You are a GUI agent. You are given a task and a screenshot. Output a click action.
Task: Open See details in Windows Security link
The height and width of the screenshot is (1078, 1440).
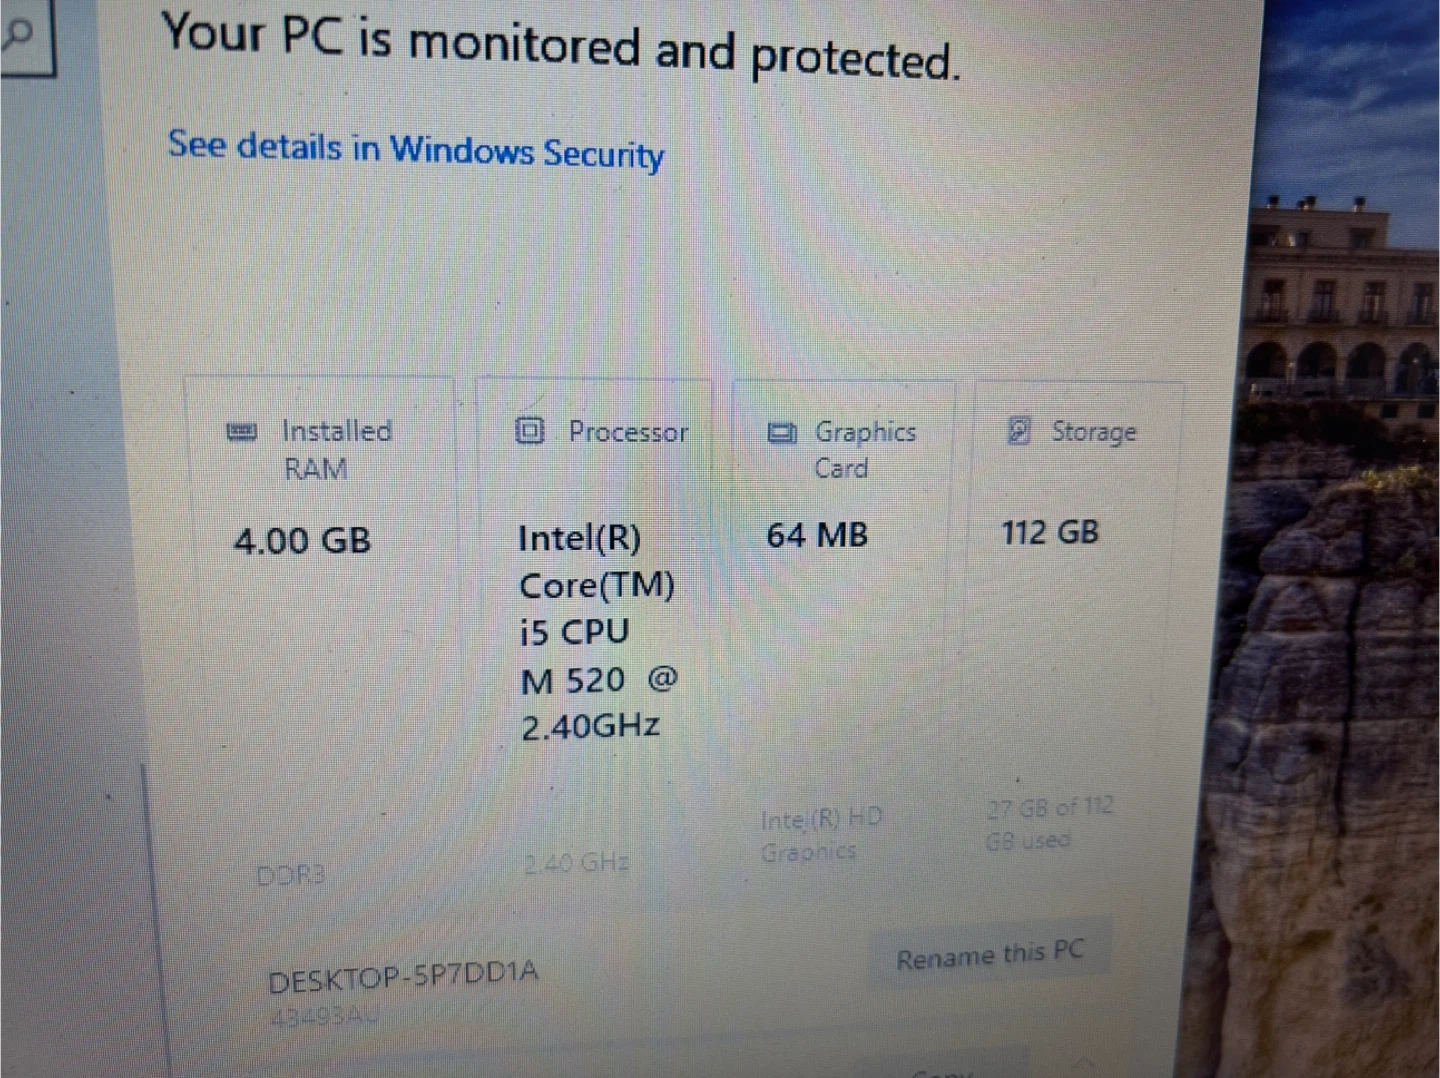415,150
